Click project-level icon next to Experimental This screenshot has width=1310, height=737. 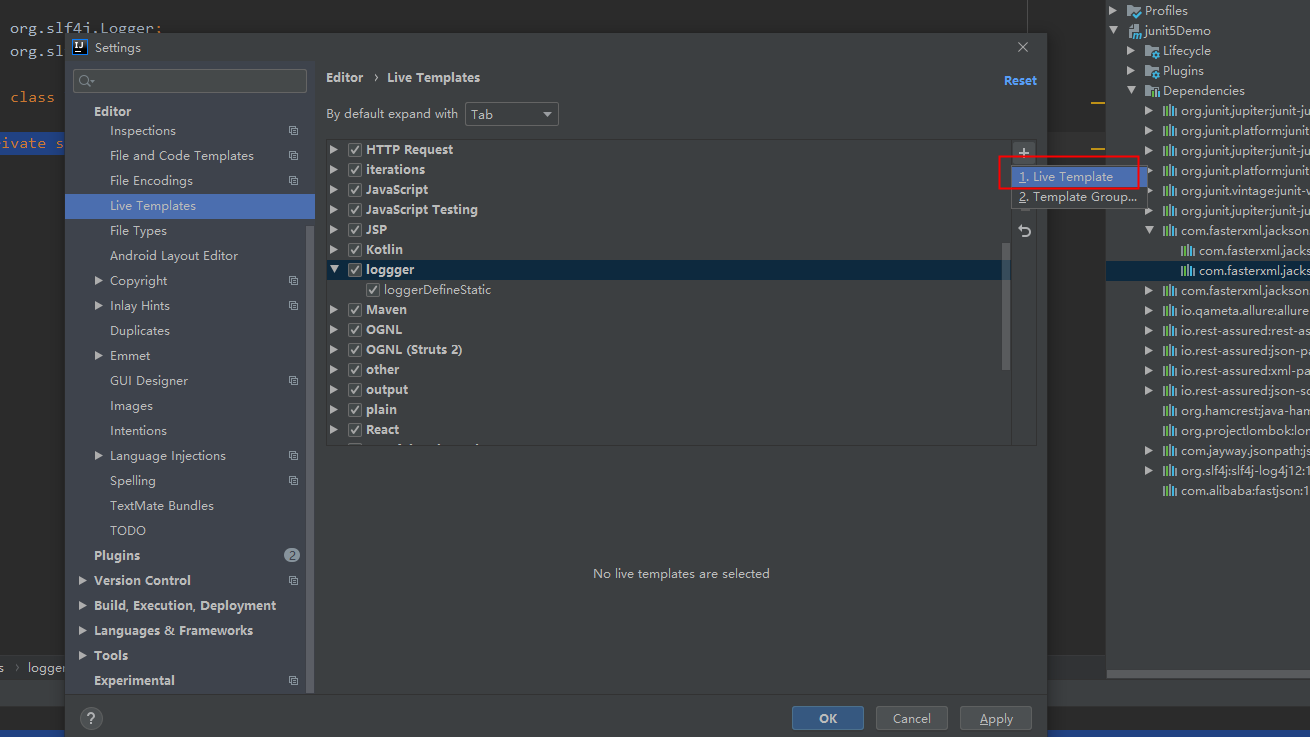(x=293, y=681)
